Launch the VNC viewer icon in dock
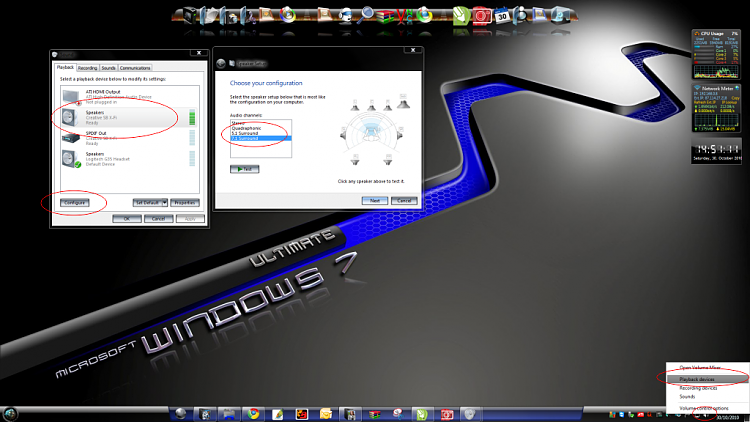750x422 pixels. 405,16
